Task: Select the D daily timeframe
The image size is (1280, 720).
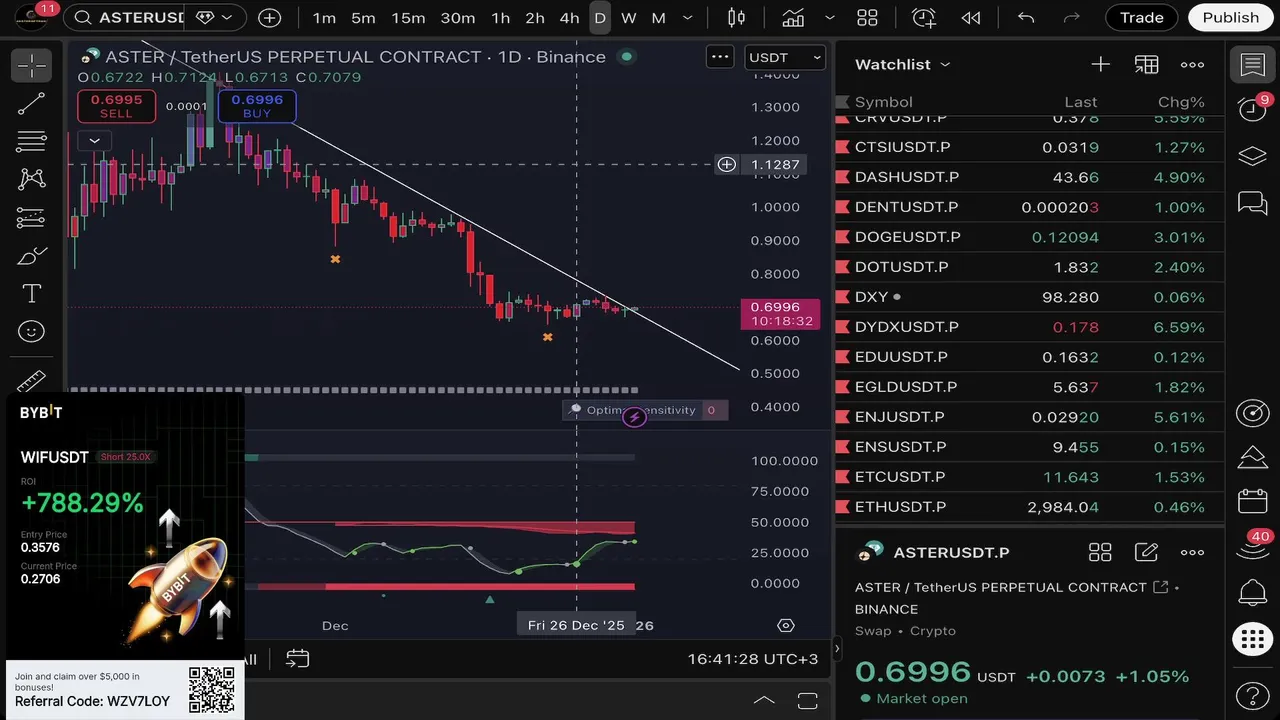Action: (x=600, y=18)
